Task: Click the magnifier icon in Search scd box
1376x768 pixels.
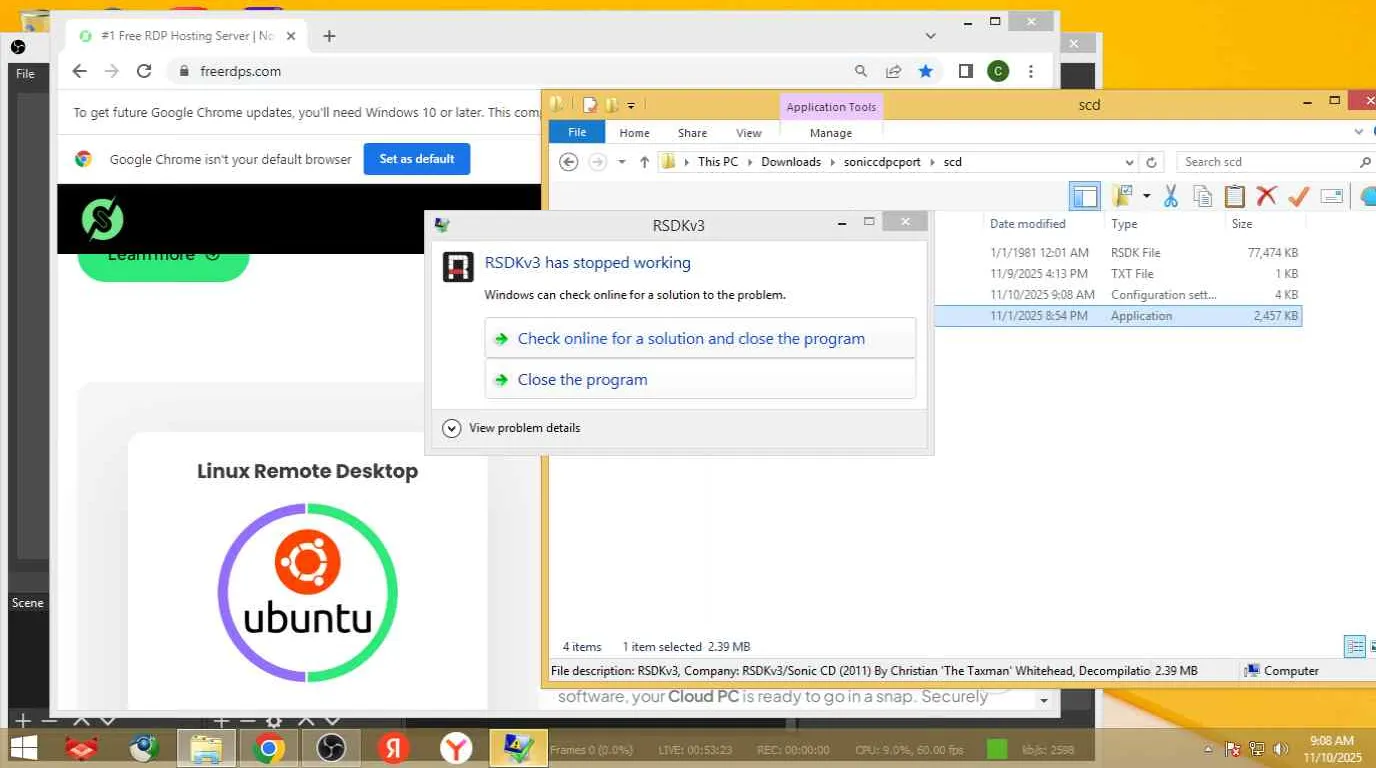Action: pos(1365,162)
